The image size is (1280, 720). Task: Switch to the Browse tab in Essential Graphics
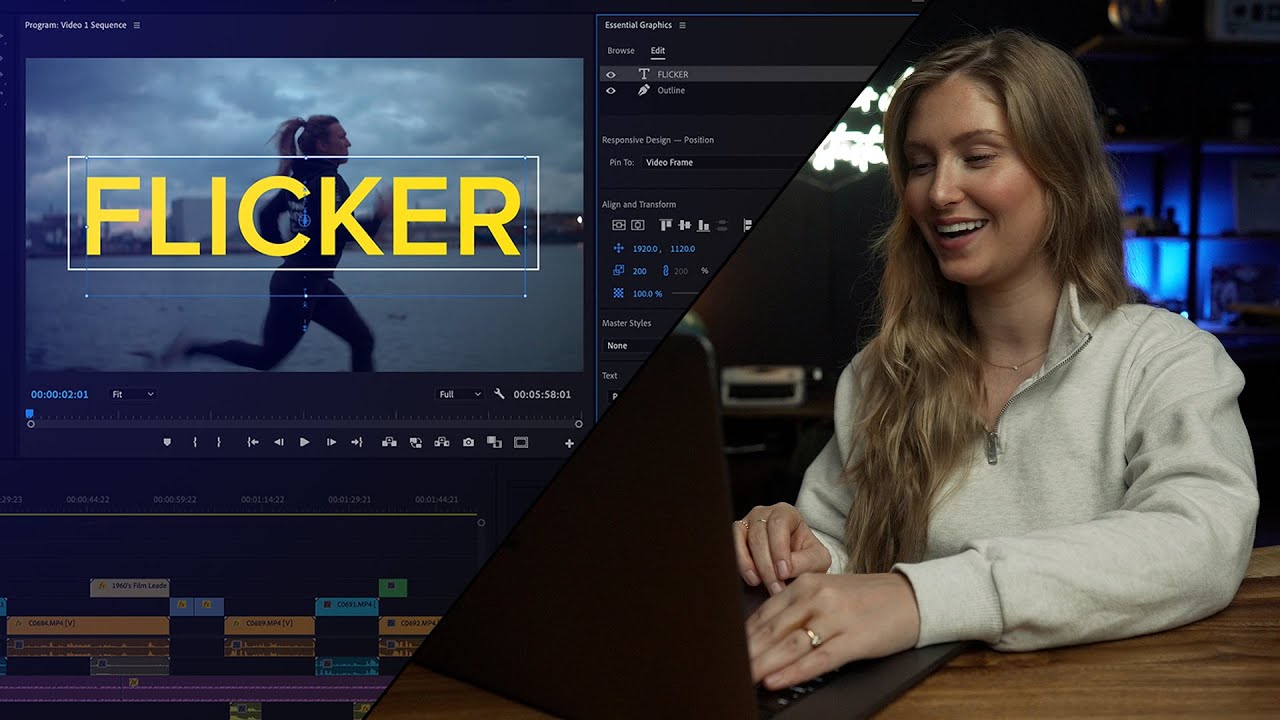point(621,50)
